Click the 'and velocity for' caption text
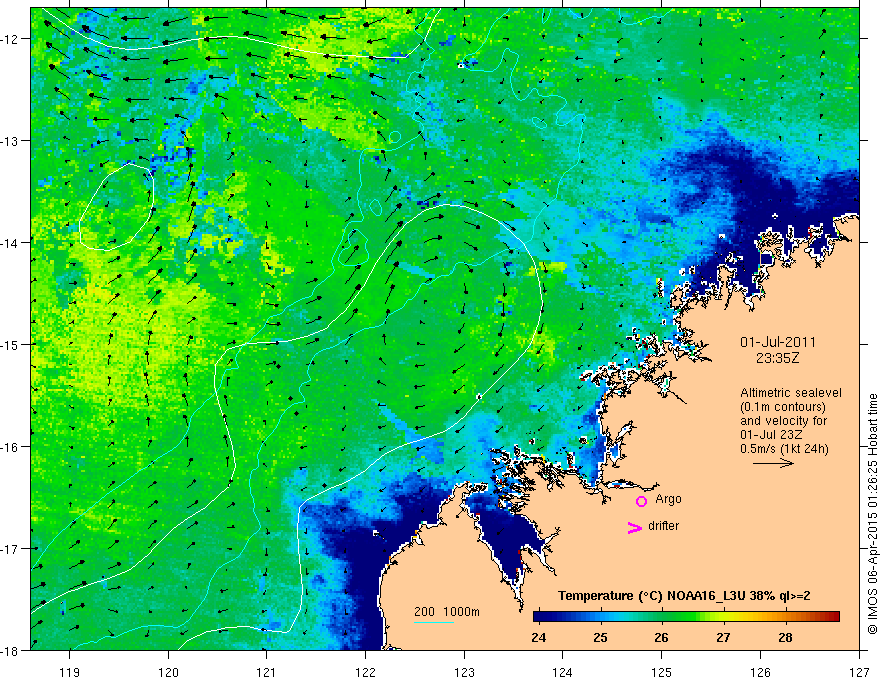 [783, 421]
